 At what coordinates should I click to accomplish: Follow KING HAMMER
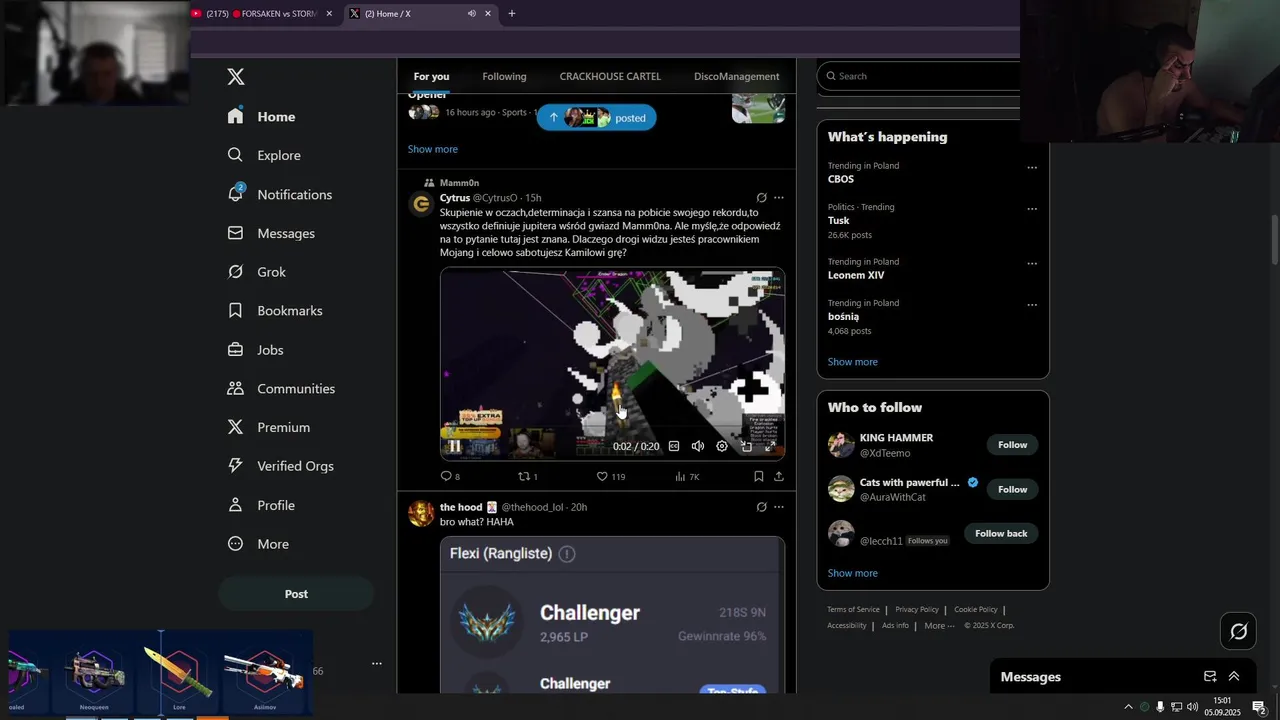1012,445
